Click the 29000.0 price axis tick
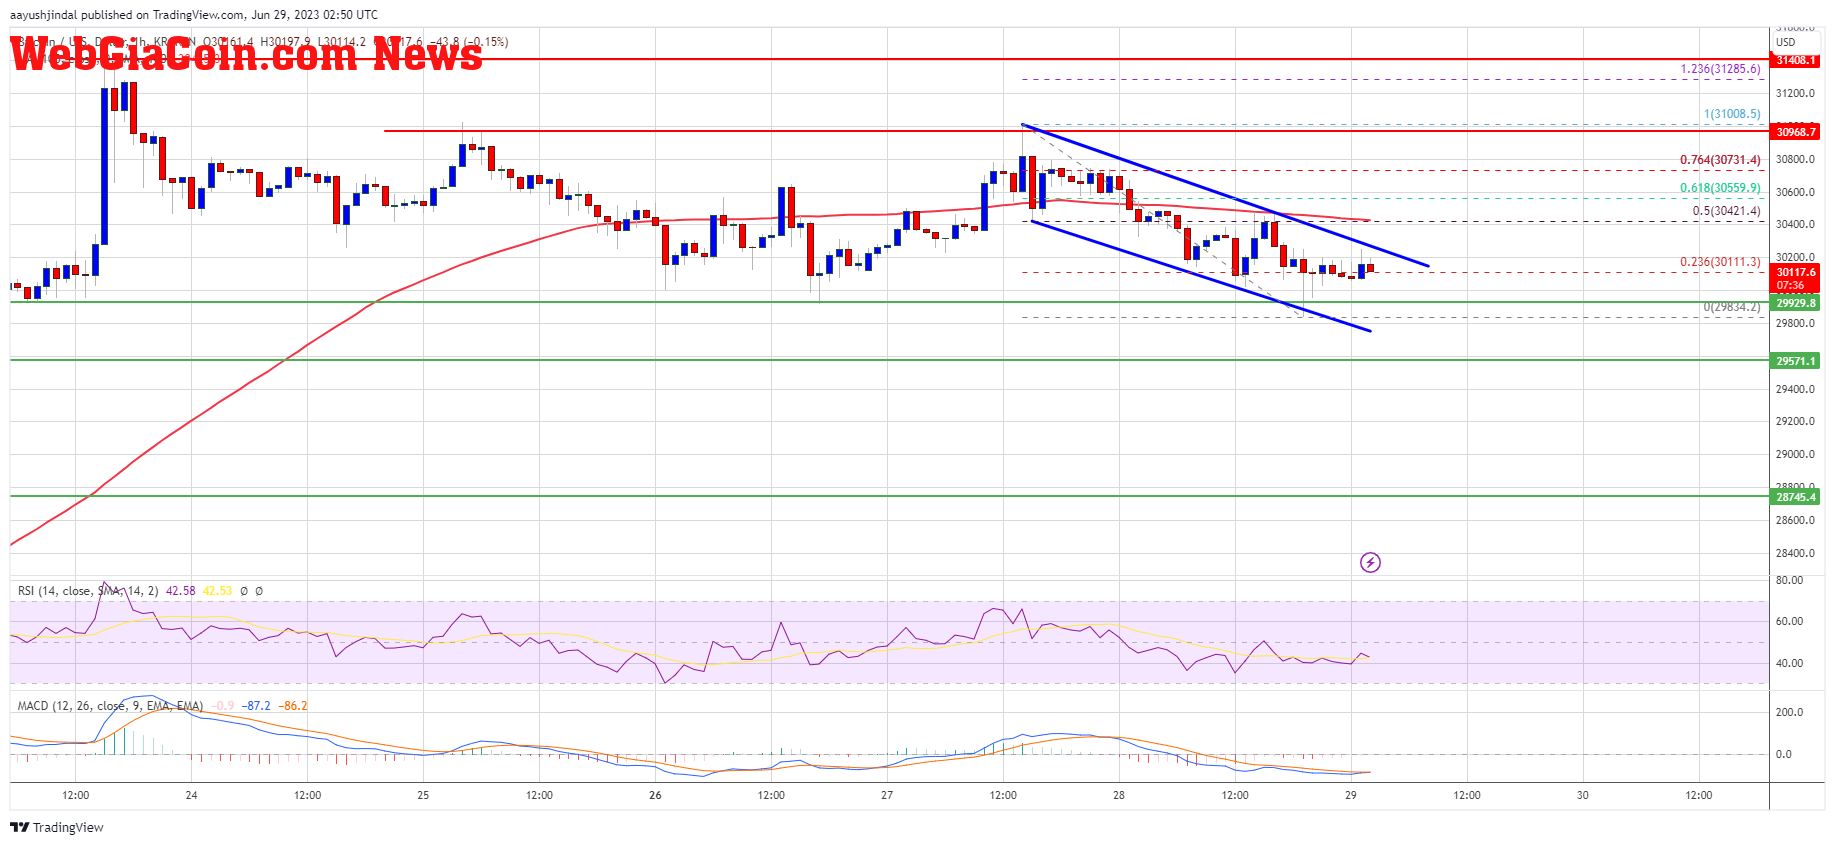The height and width of the screenshot is (845, 1835). coord(1795,454)
